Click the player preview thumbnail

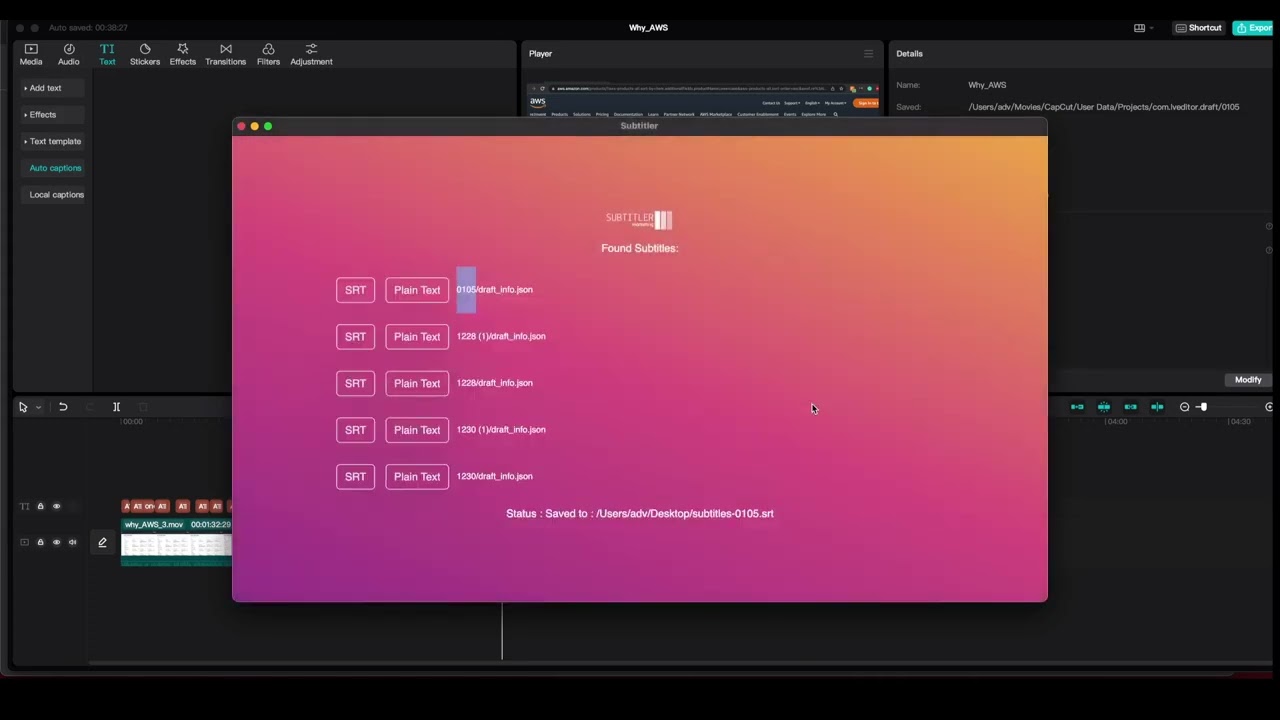[704, 101]
